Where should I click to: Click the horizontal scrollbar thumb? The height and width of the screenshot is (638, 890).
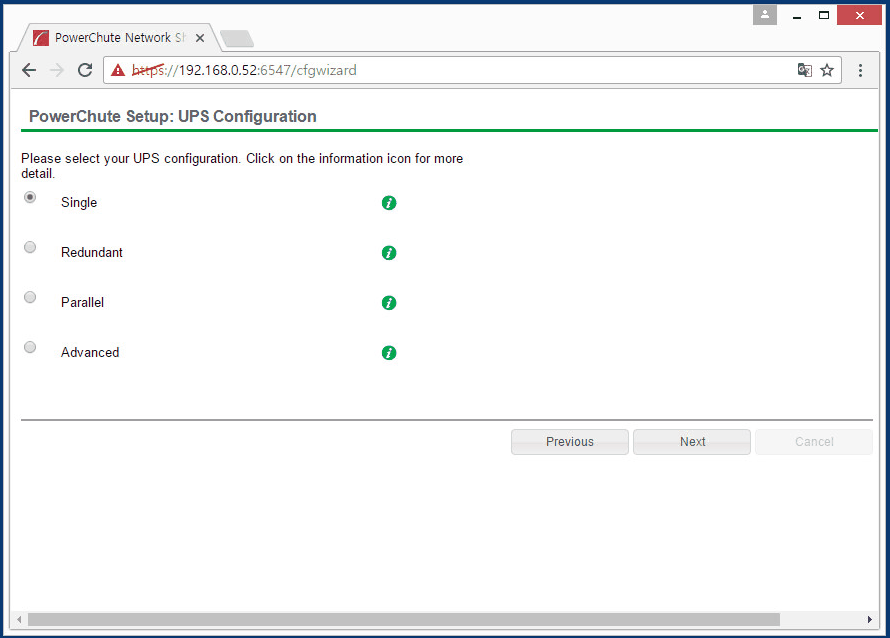click(404, 619)
